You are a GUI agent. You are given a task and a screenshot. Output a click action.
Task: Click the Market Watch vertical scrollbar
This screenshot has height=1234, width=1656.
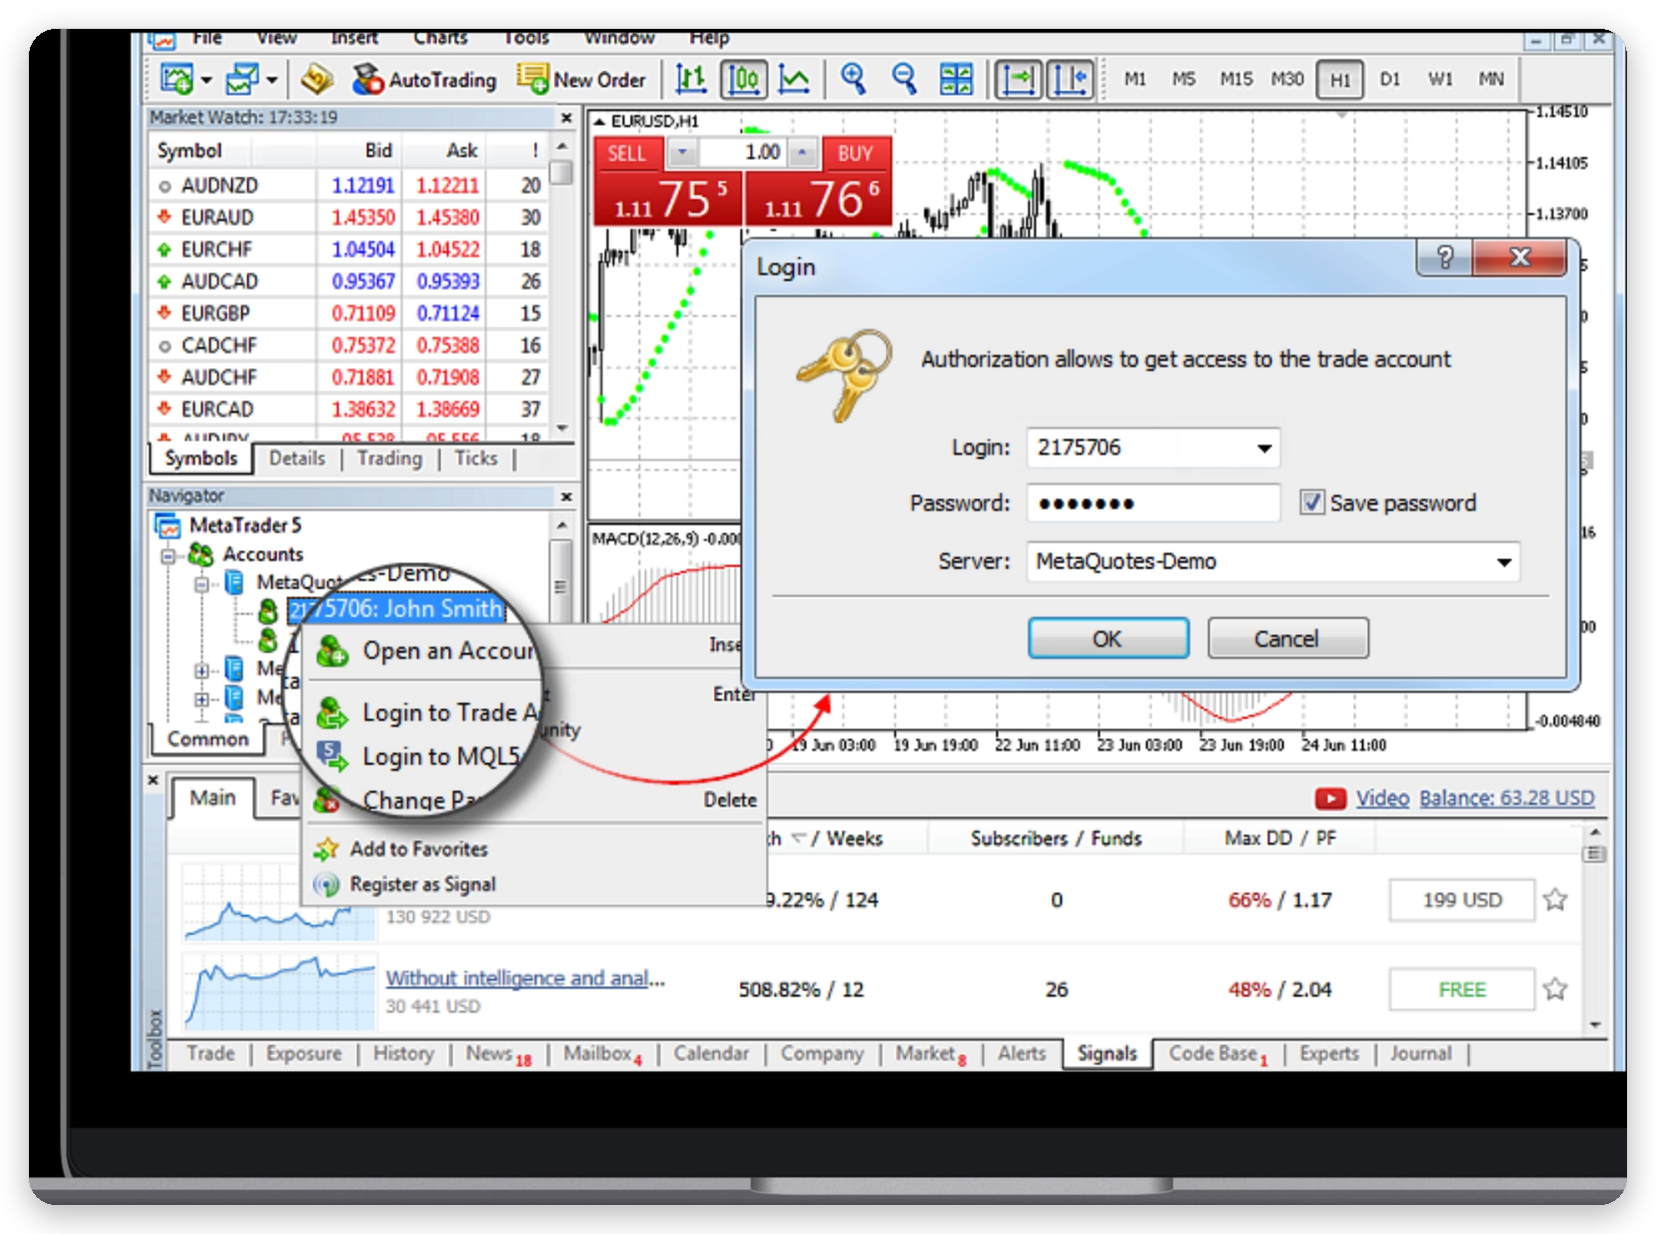tap(562, 286)
